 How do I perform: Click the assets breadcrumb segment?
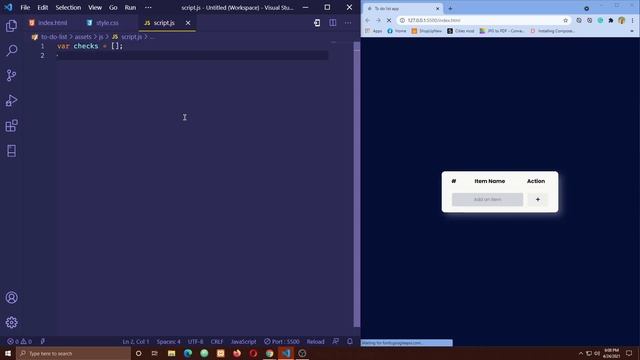[x=83, y=37]
